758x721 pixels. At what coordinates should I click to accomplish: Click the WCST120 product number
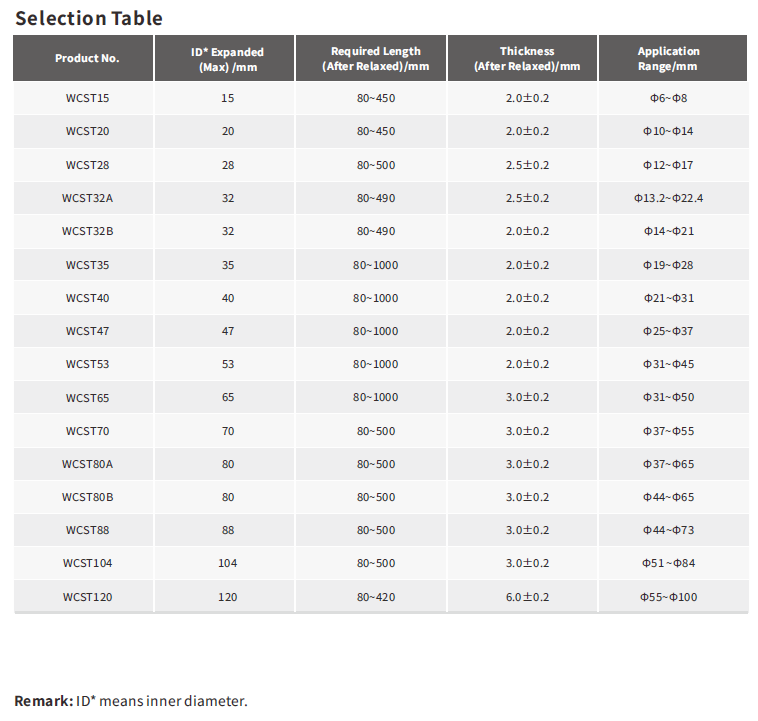point(87,597)
